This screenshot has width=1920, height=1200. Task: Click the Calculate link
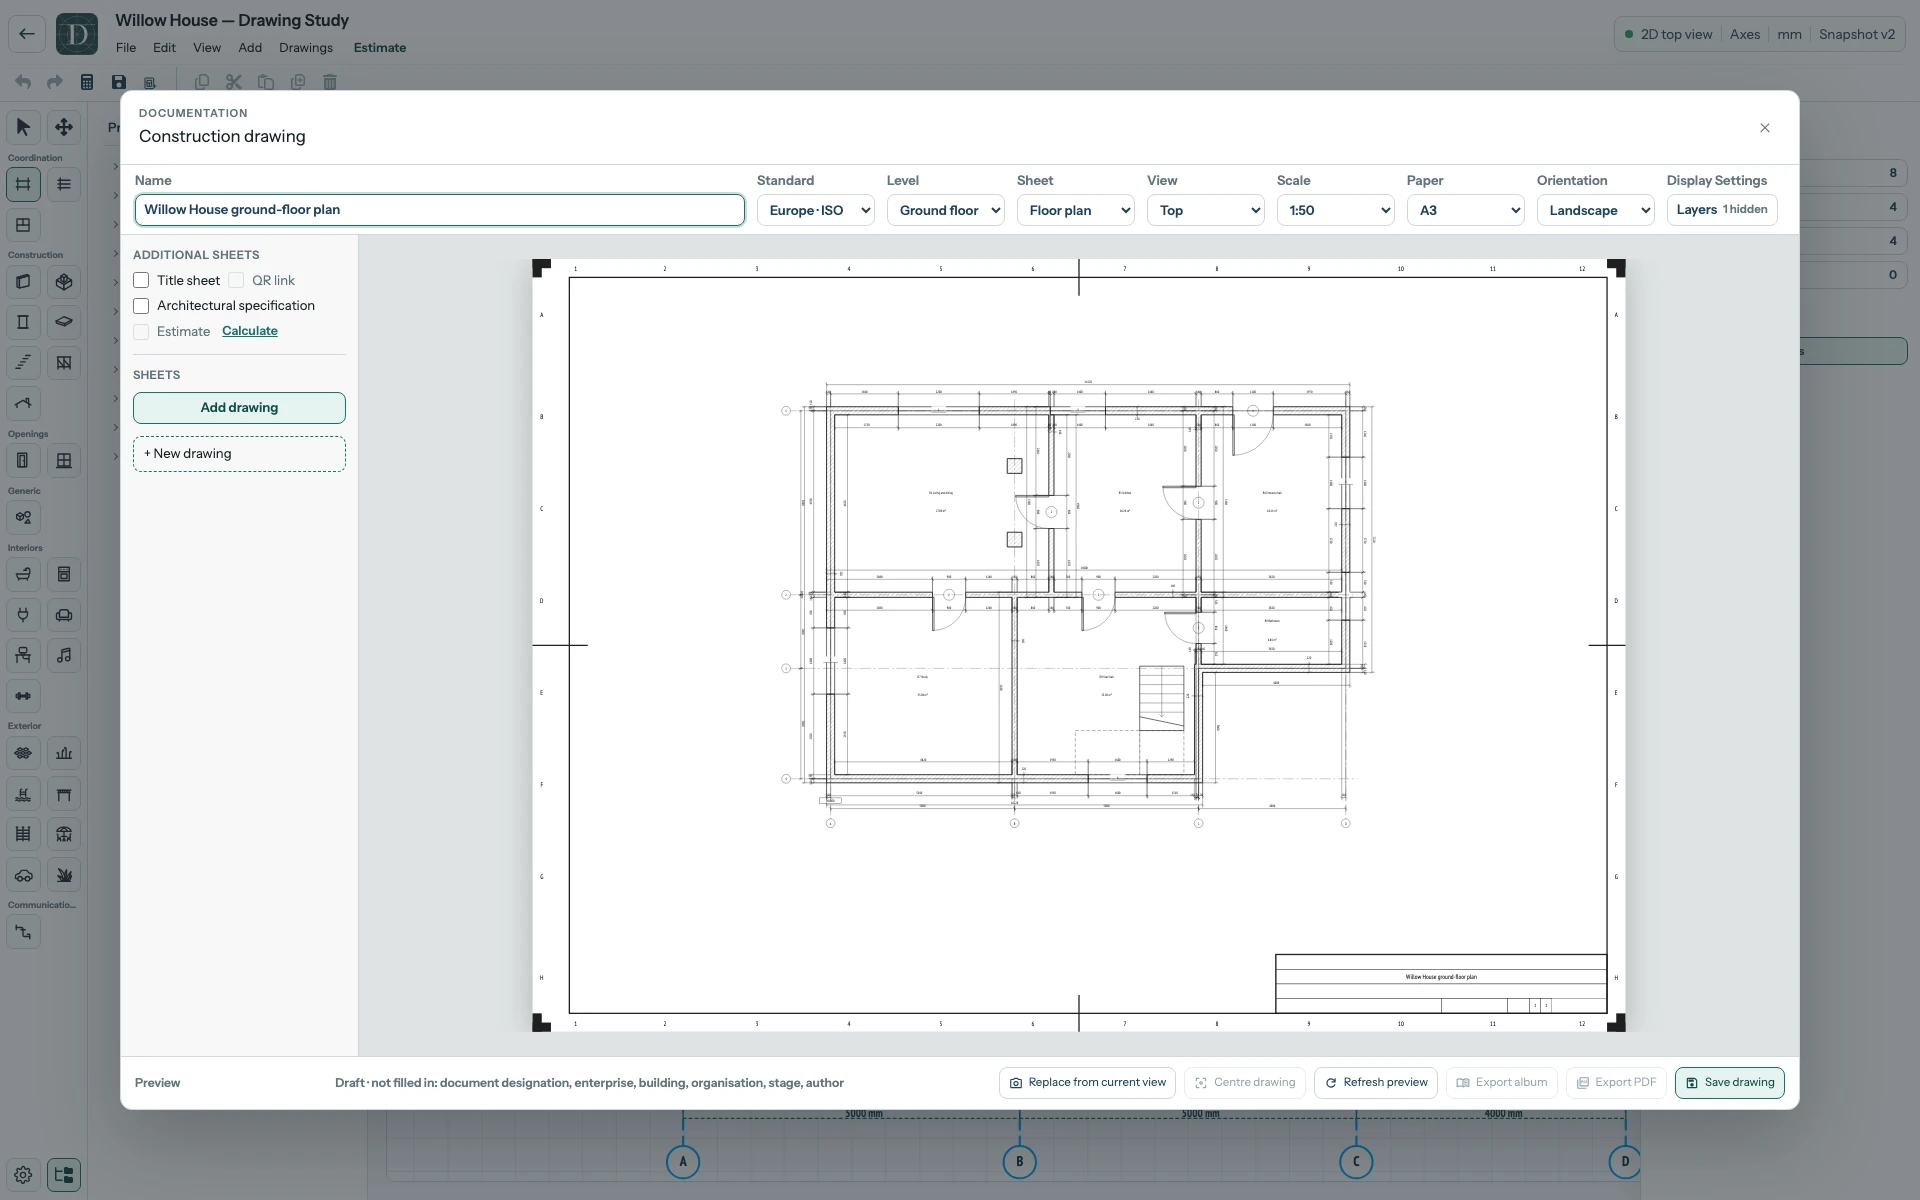pyautogui.click(x=250, y=331)
